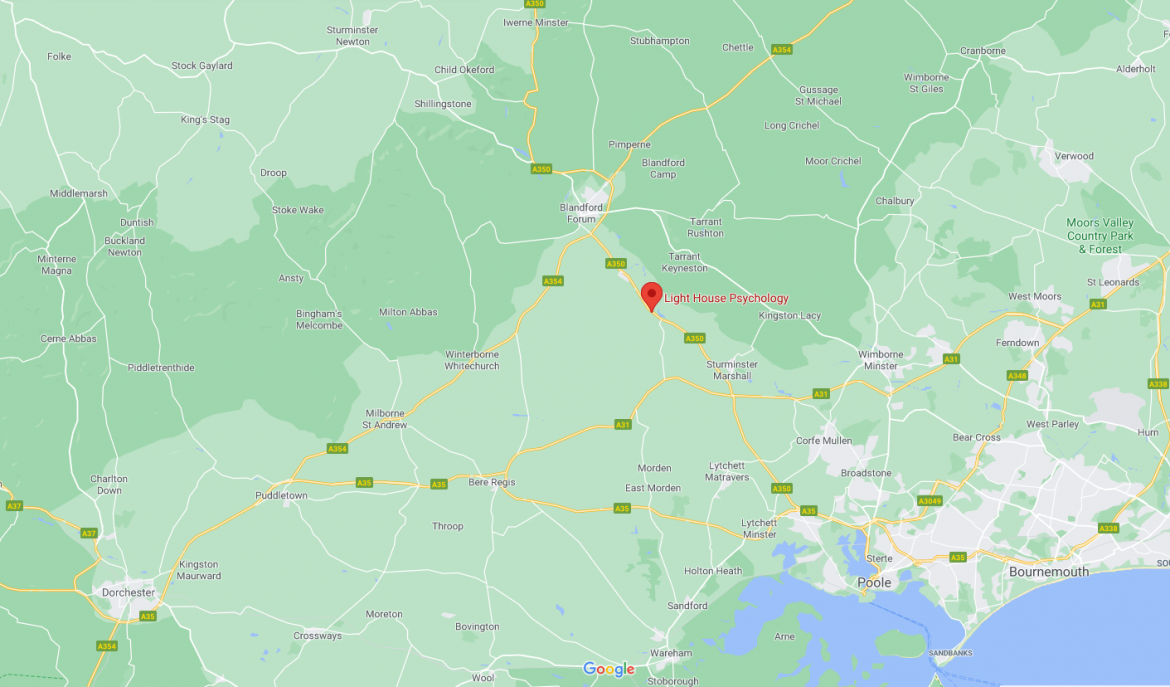Select the Bournemouth city label
This screenshot has height=687, width=1170.
(1048, 572)
